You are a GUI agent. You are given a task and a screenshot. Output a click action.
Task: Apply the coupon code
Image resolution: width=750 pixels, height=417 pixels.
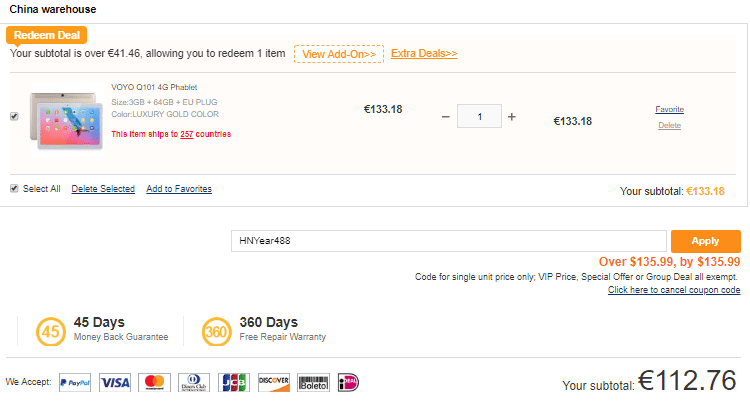point(706,241)
